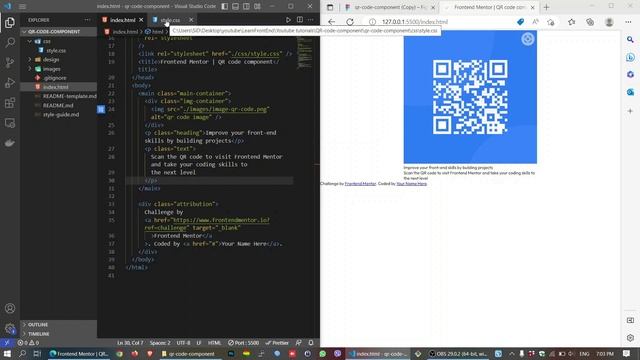Screen dimensions: 640x360
Task: Go back in the browser
Action: click(331, 22)
